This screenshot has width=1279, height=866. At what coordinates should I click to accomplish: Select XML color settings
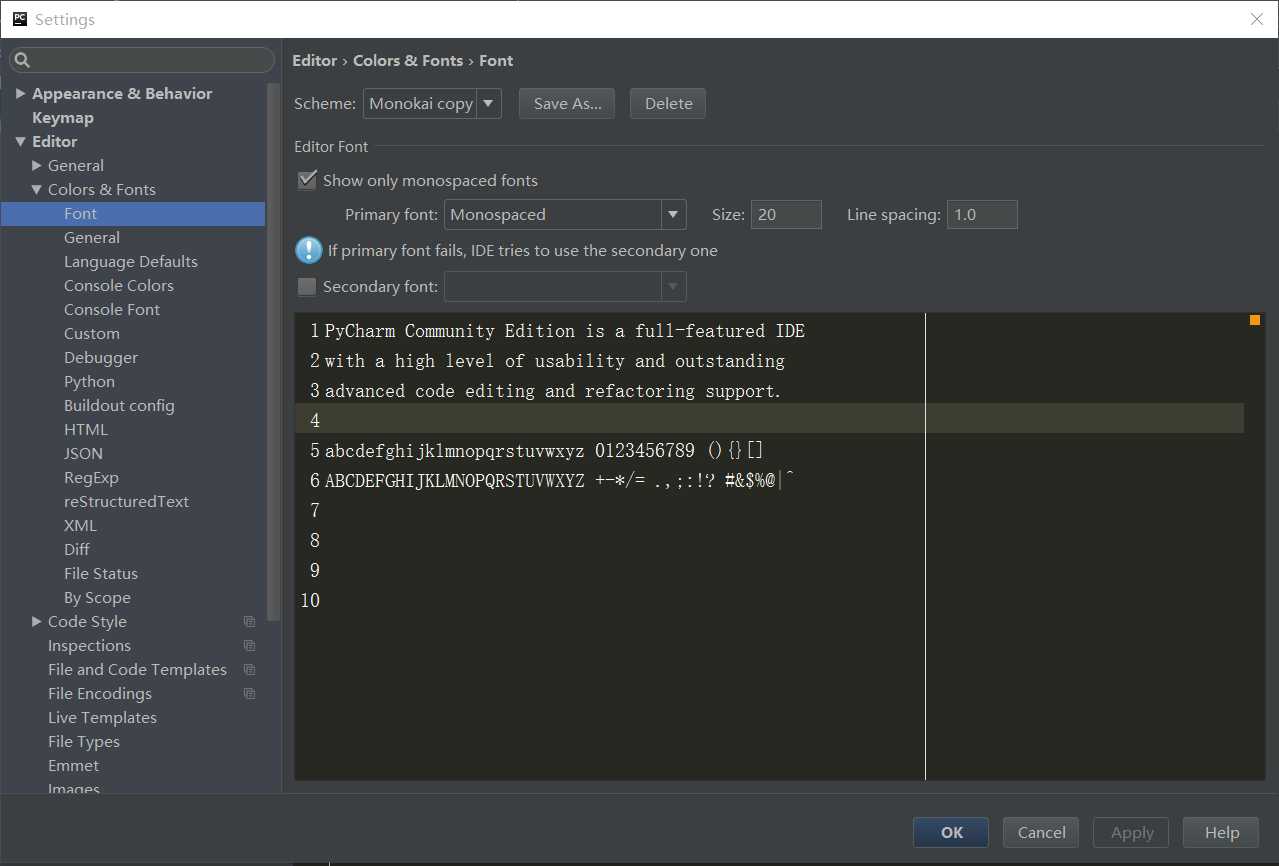click(81, 526)
